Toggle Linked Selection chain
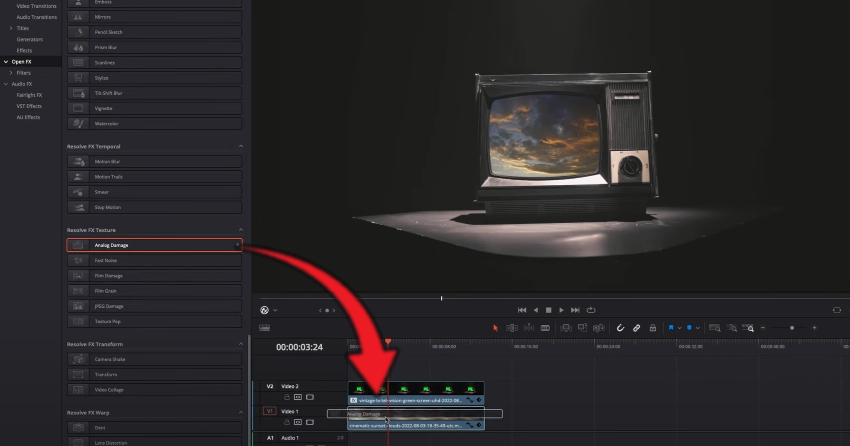 tap(636, 328)
